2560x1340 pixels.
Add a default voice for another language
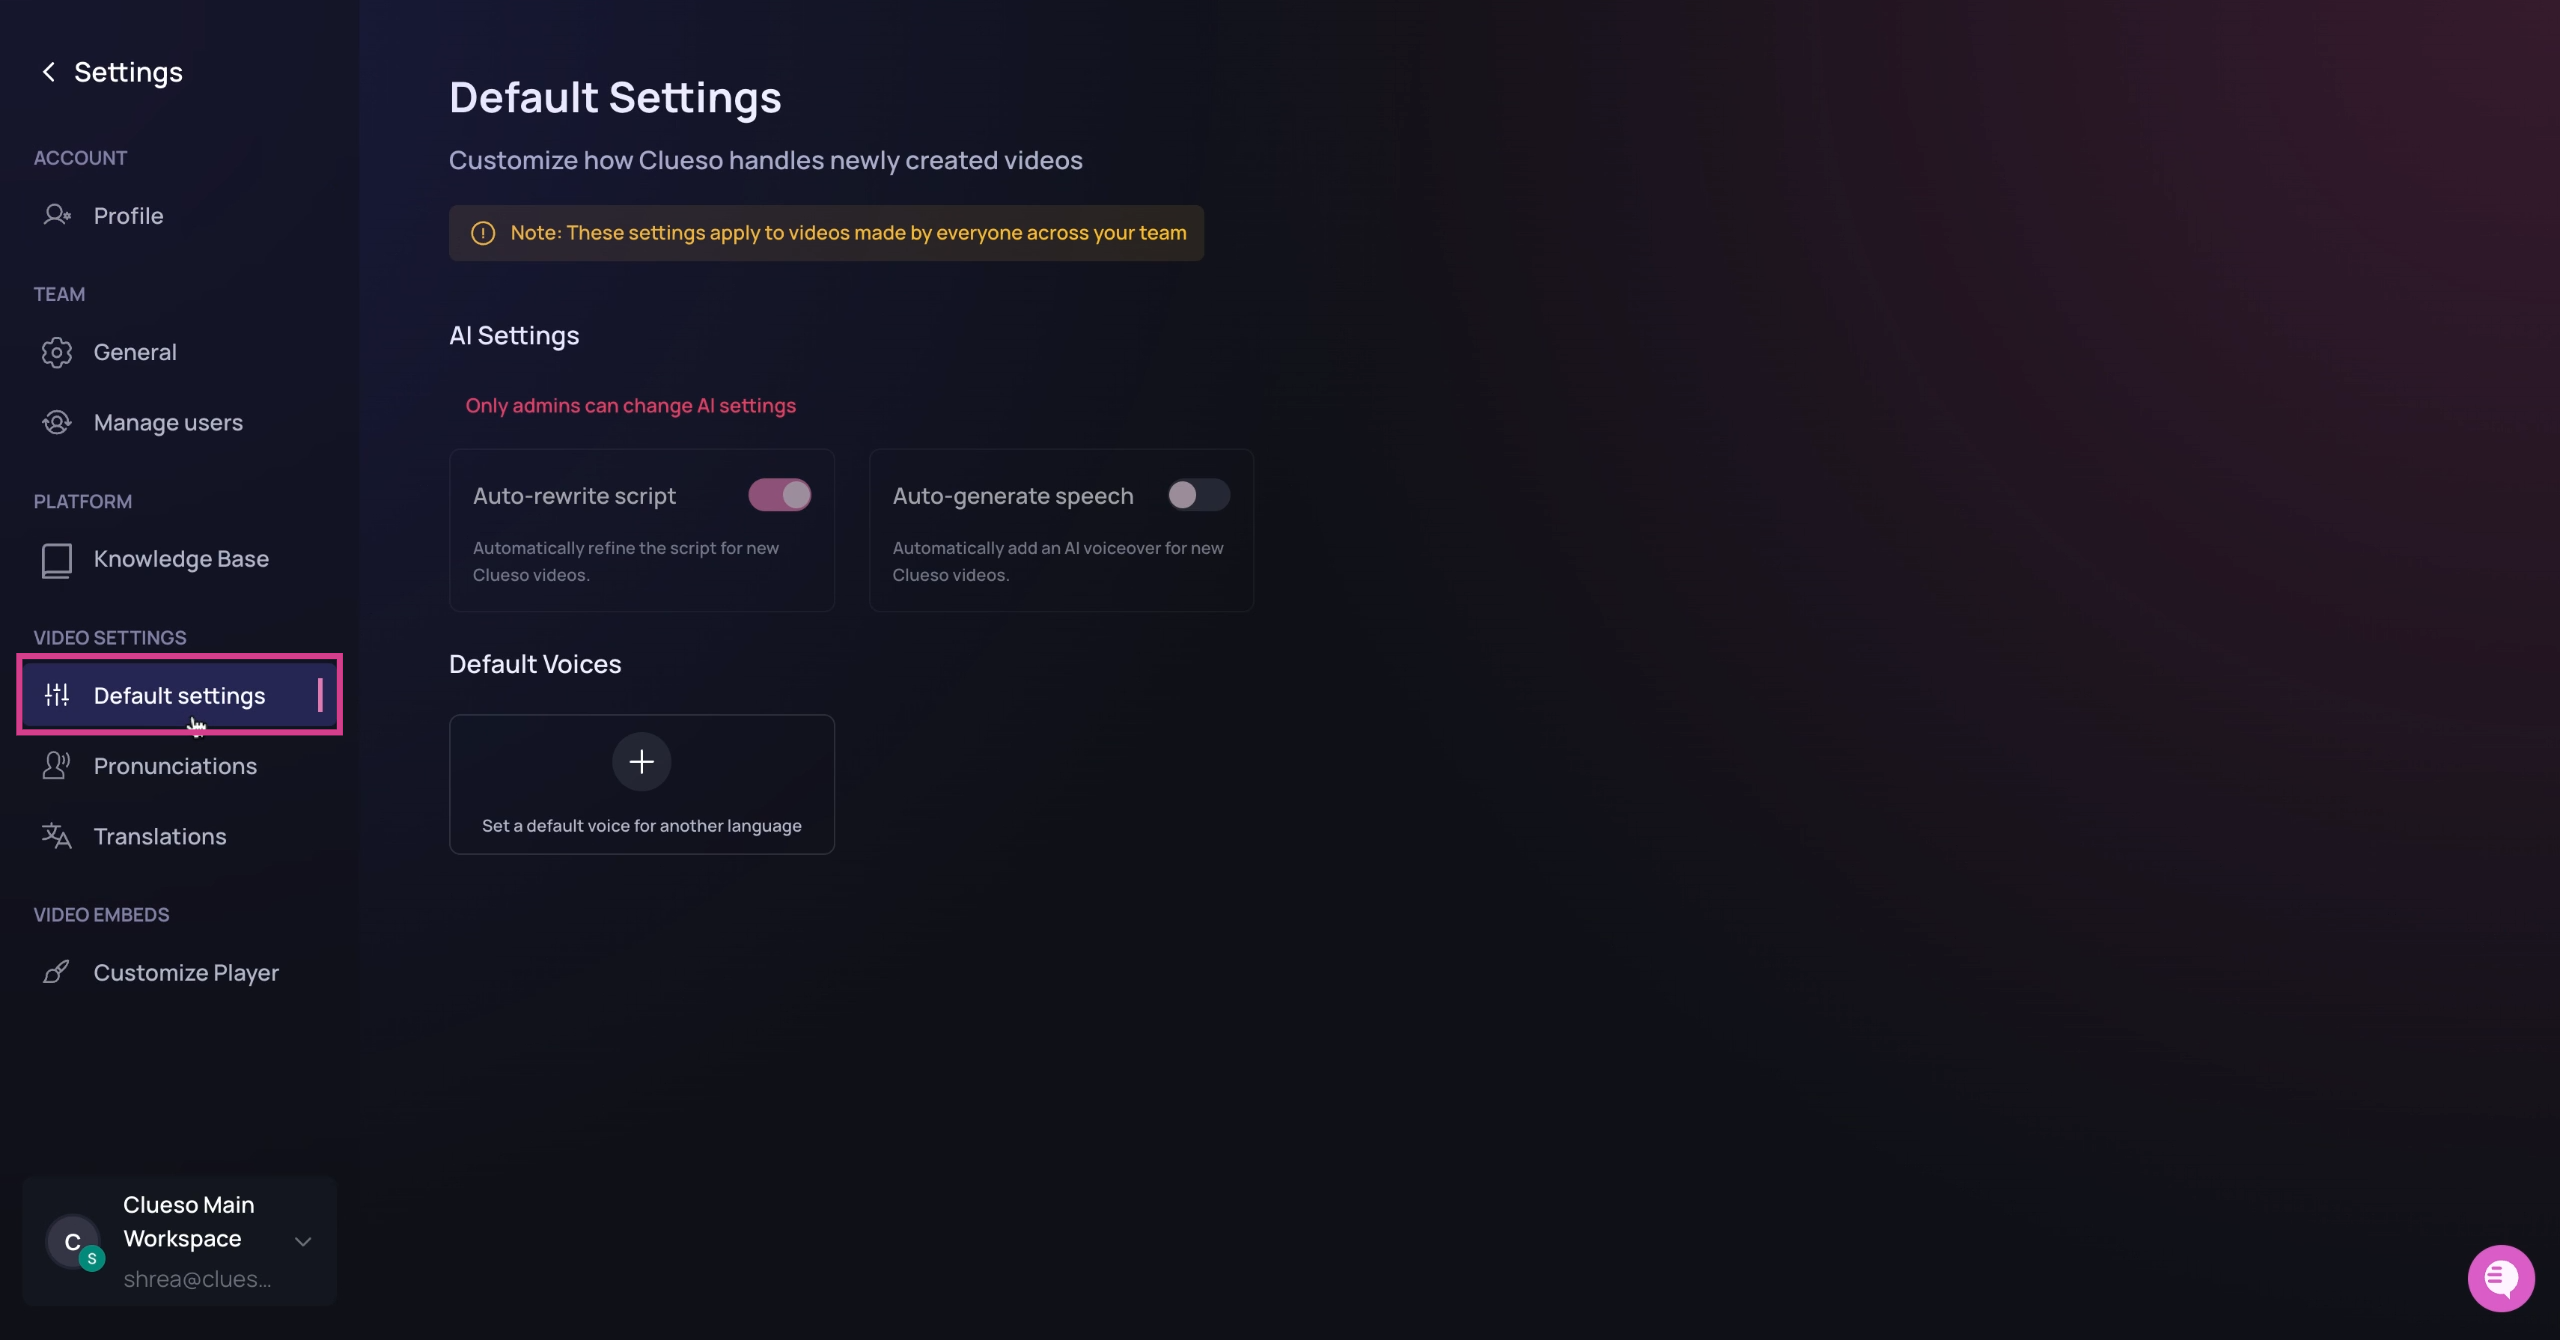(x=641, y=761)
